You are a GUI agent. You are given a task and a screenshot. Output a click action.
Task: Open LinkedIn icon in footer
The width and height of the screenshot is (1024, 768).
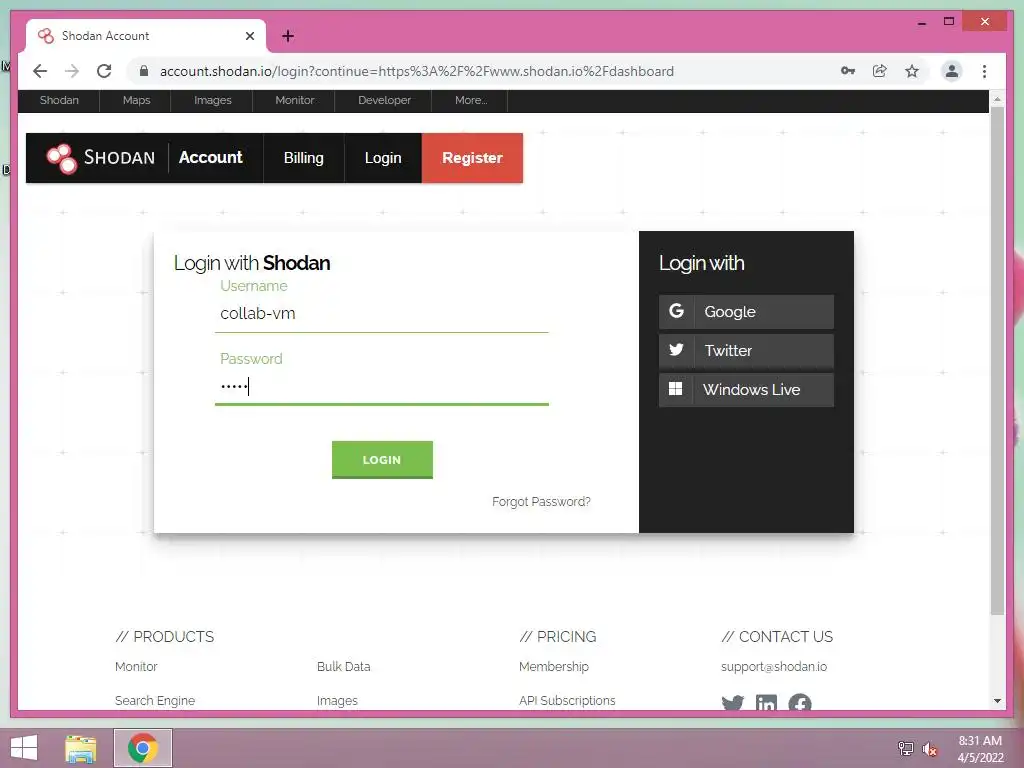pos(766,703)
